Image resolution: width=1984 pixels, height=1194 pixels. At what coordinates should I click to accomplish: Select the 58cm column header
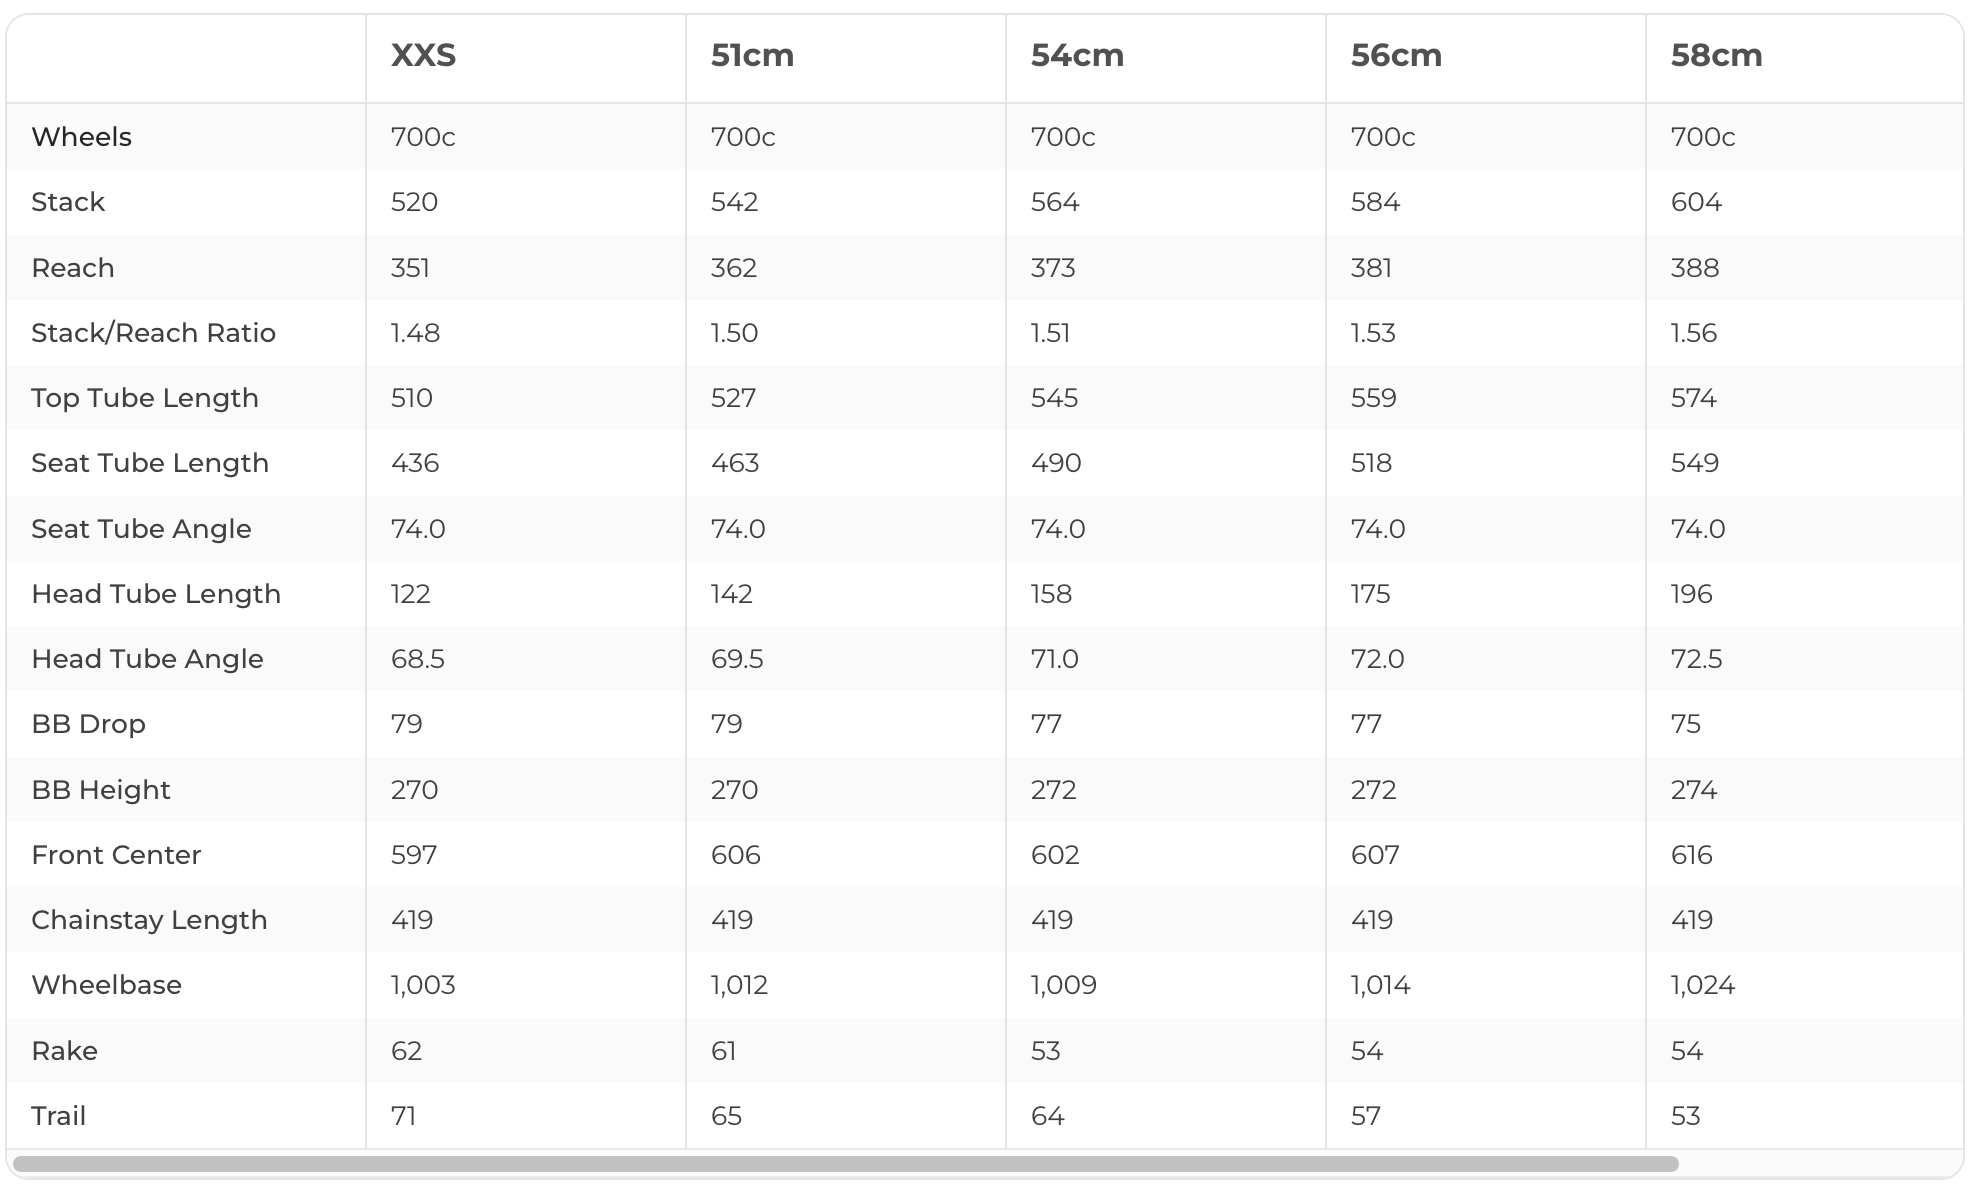[1716, 55]
